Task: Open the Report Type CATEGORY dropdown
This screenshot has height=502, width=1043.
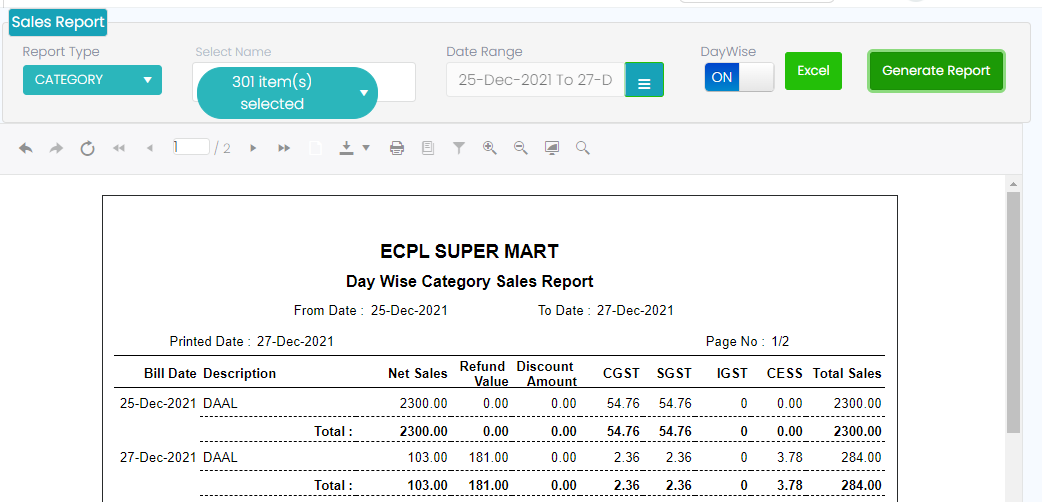Action: tap(92, 80)
